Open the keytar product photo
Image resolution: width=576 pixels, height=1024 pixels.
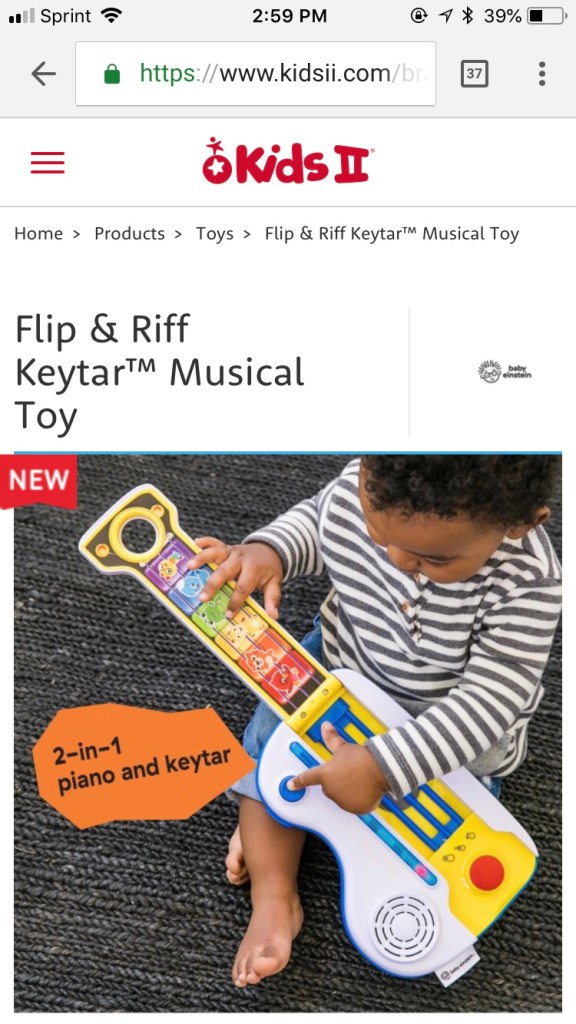point(288,733)
